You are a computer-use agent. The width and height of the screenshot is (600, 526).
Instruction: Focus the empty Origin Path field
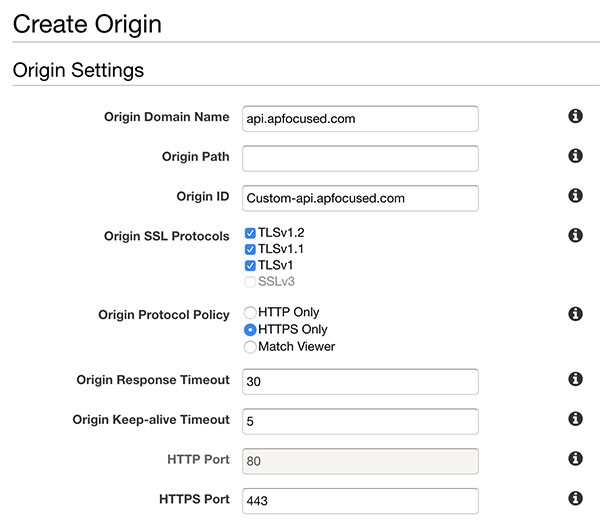360,158
